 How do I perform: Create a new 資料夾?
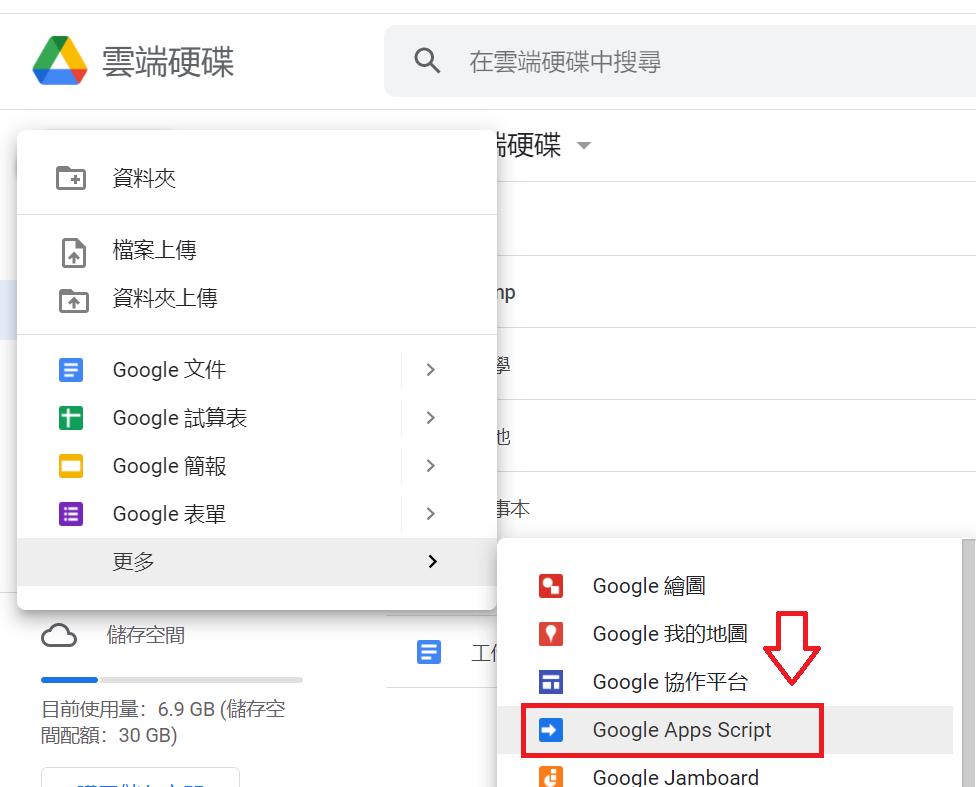point(256,178)
